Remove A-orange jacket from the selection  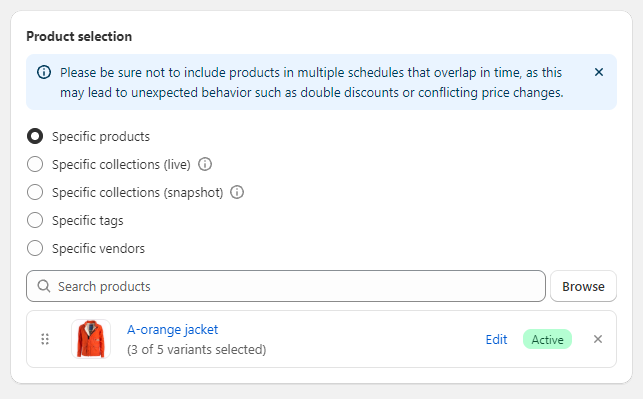598,339
